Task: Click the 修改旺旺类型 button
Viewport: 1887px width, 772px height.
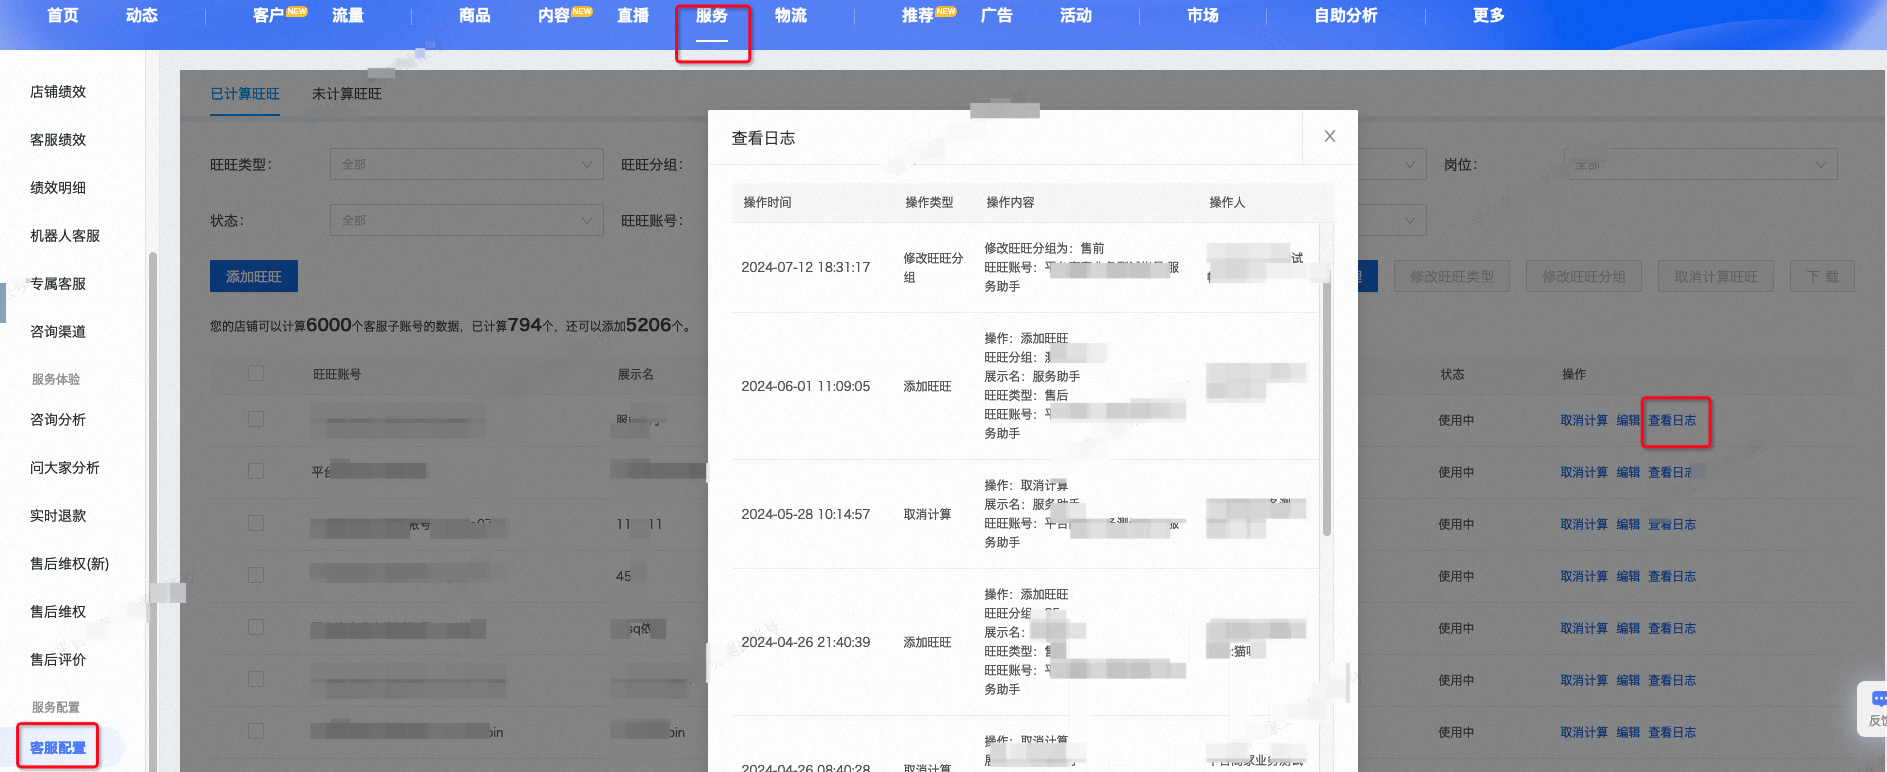Action: point(1452,276)
